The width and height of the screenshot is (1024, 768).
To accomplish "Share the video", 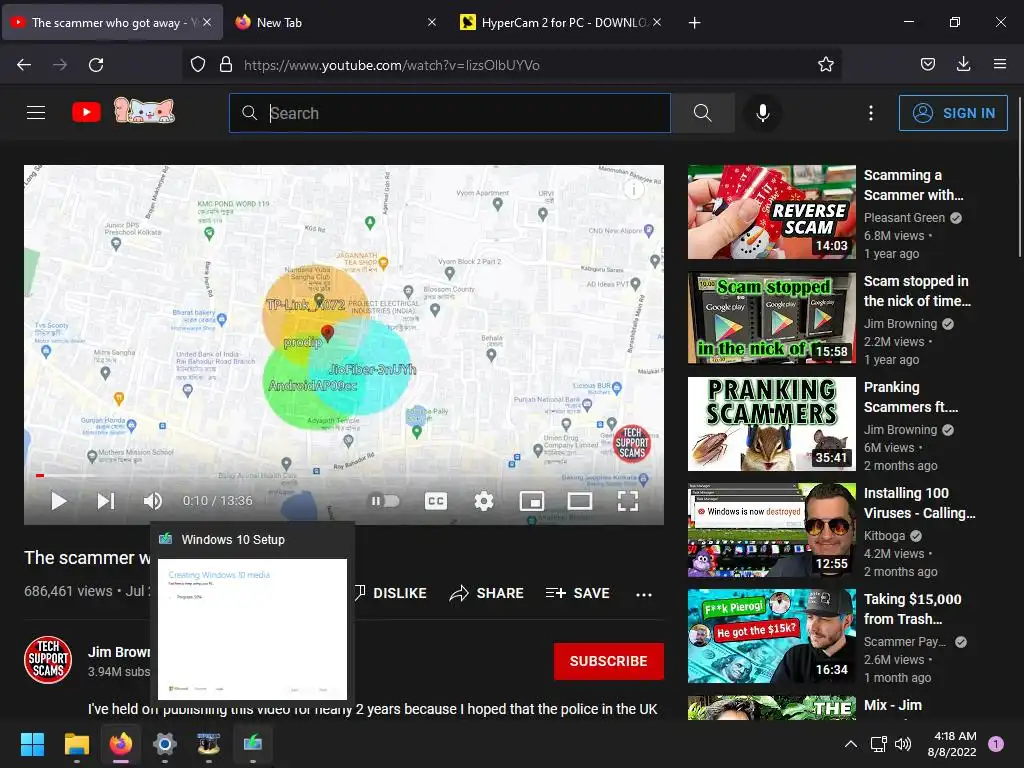I will pos(487,593).
